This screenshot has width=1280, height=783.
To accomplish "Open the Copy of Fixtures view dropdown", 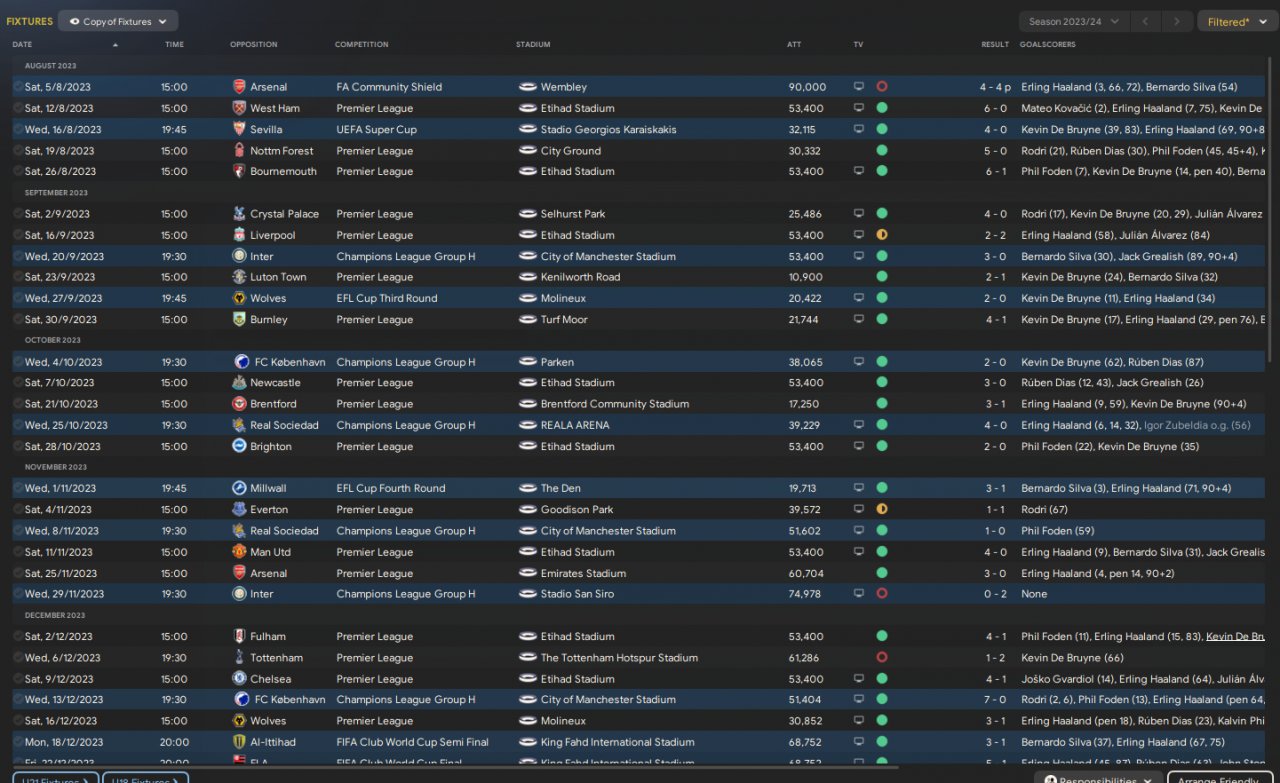I will (x=118, y=21).
